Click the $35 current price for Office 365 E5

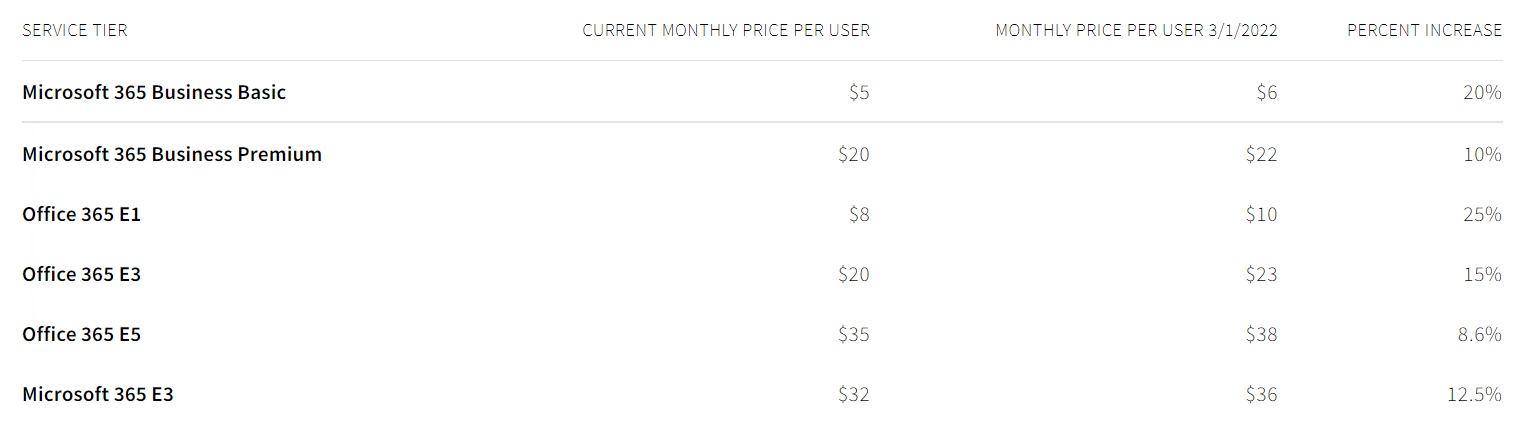(x=854, y=334)
